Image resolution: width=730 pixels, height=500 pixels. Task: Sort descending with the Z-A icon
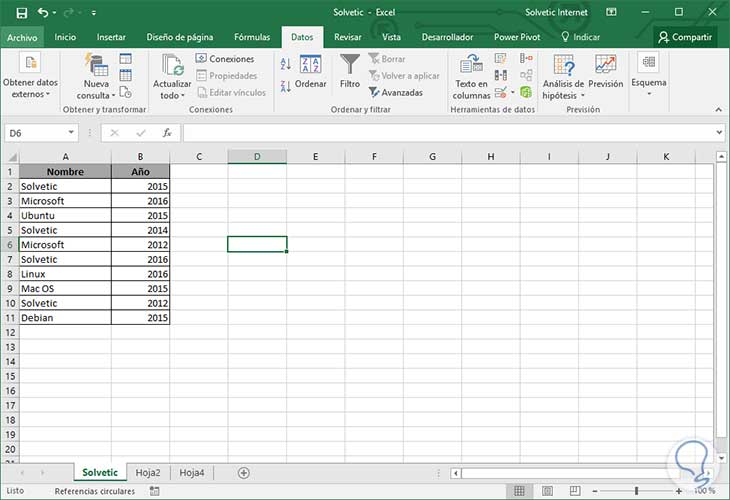[286, 86]
